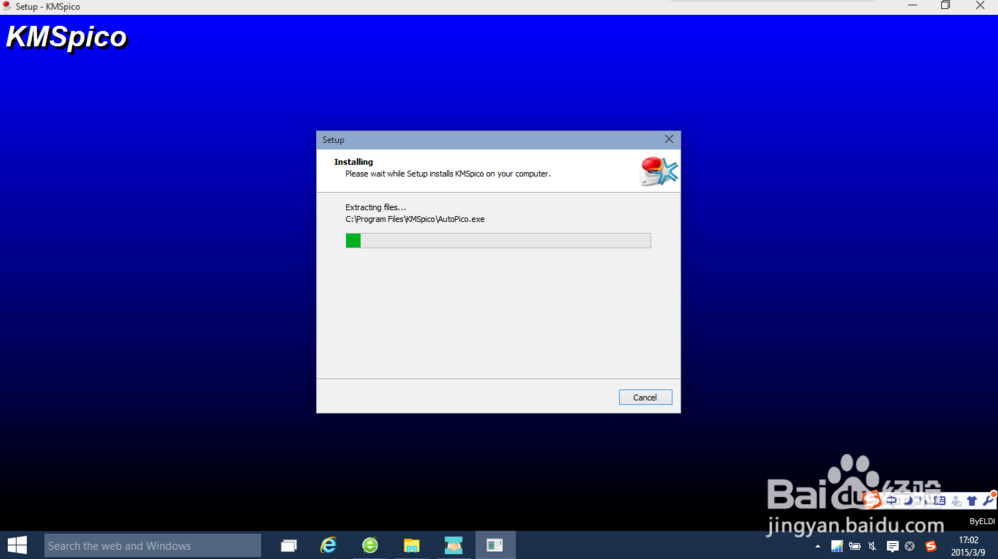Open the Store app on the taskbar

[453, 546]
